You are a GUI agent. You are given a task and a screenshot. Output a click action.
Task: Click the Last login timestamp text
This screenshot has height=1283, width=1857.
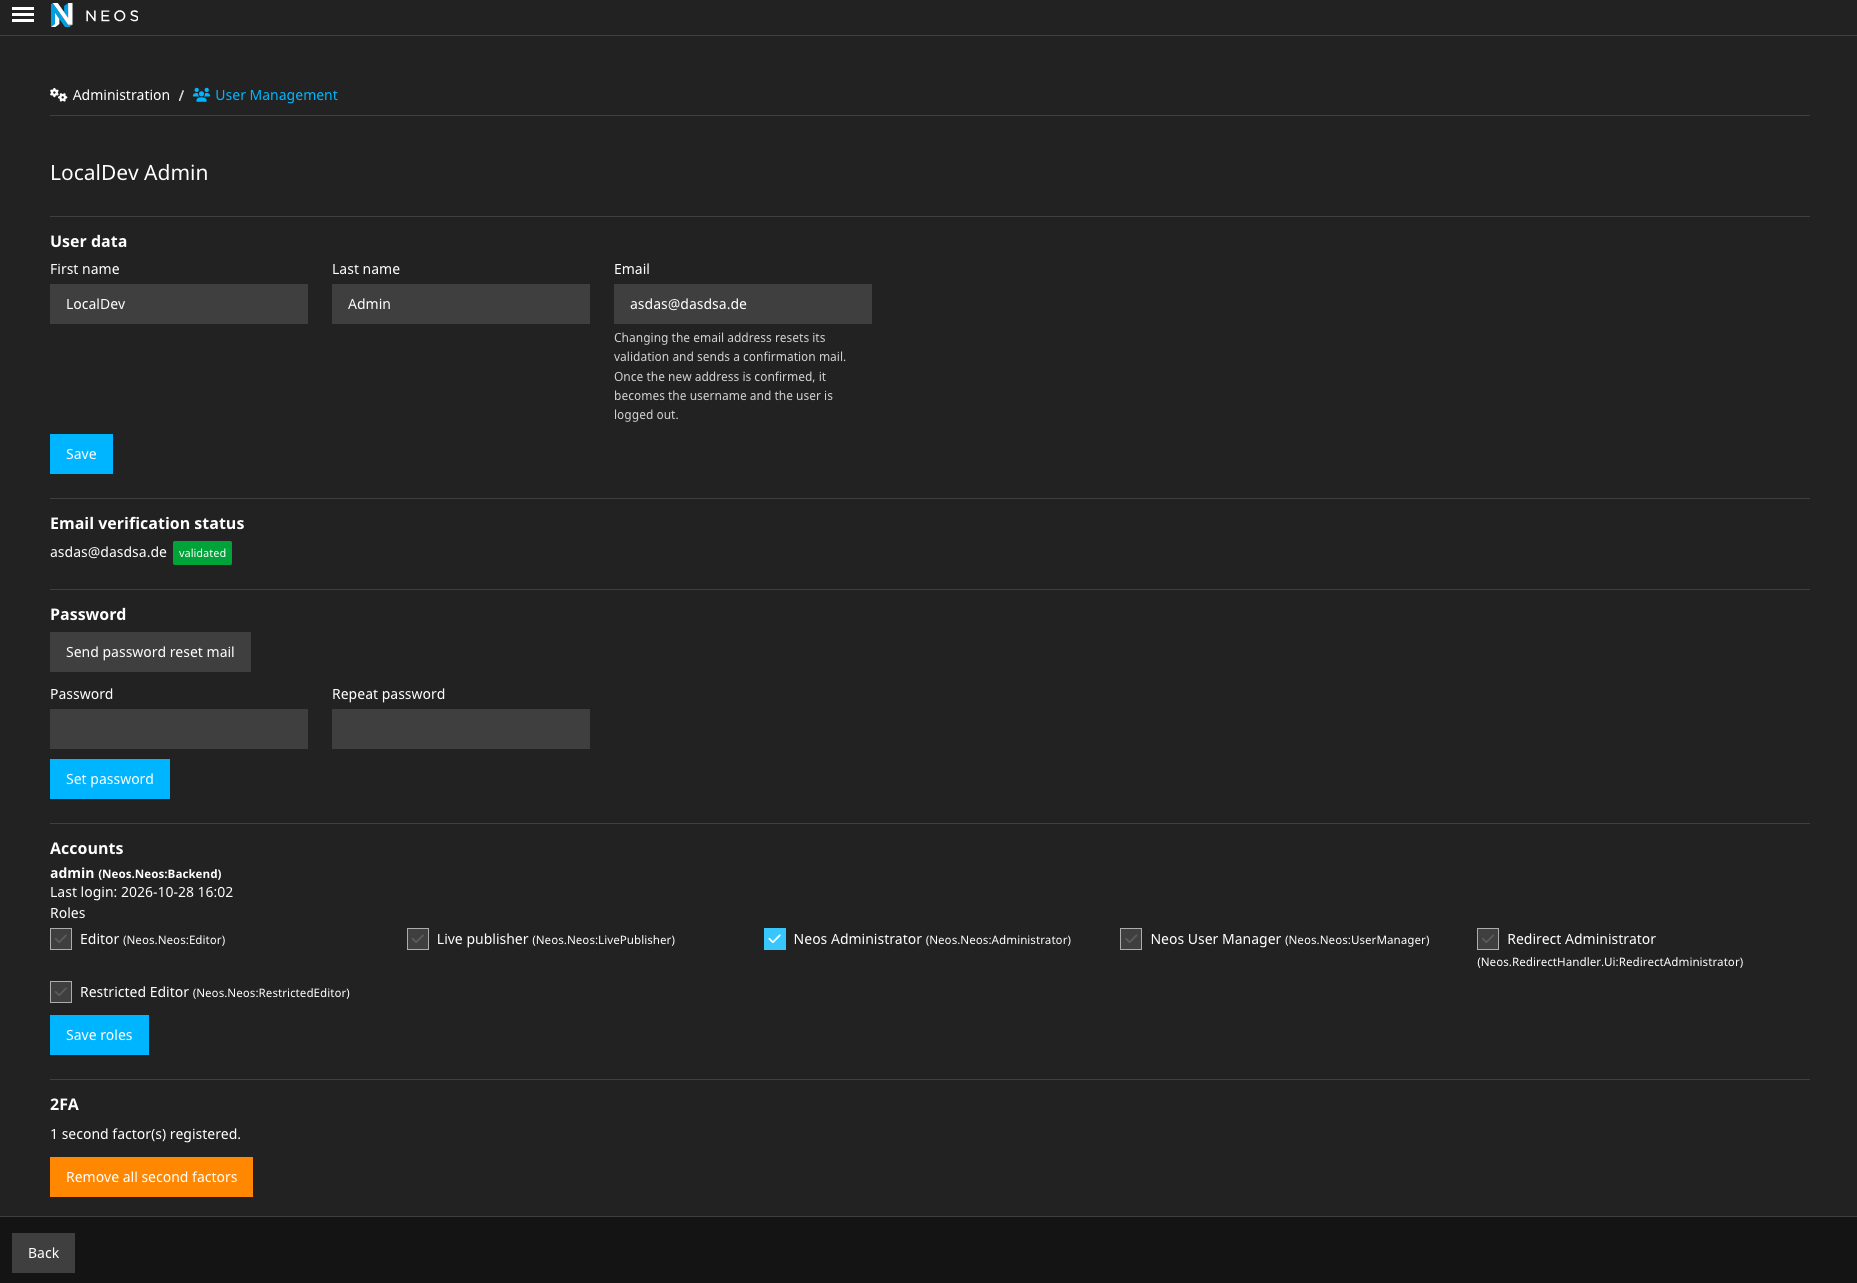pos(141,892)
